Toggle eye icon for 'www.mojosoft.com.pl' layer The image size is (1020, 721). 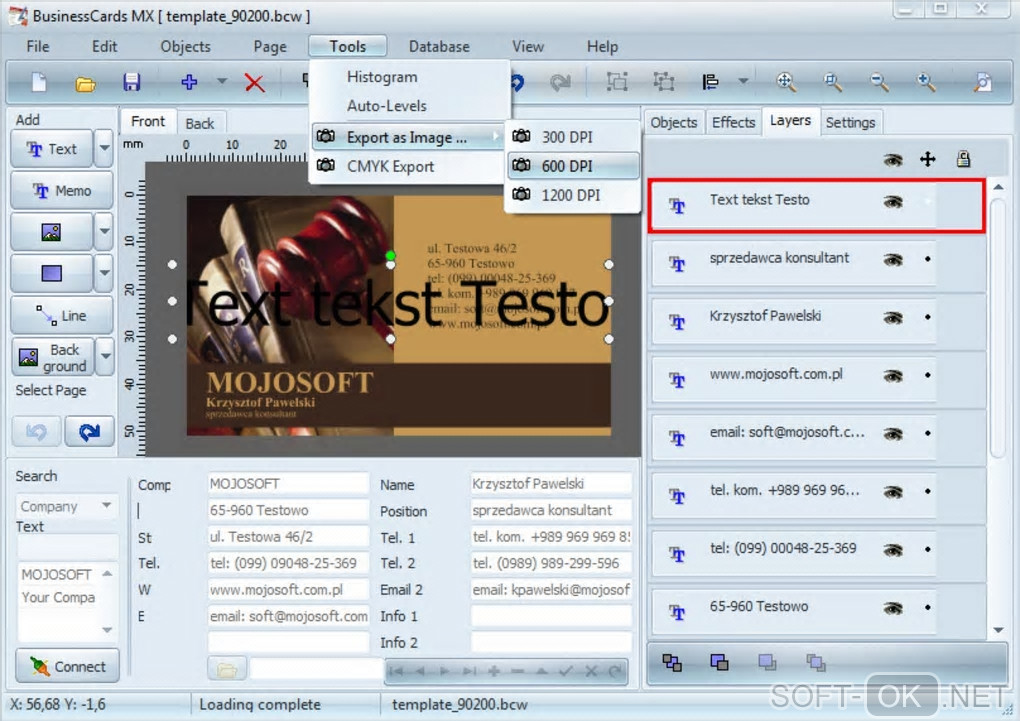[893, 376]
